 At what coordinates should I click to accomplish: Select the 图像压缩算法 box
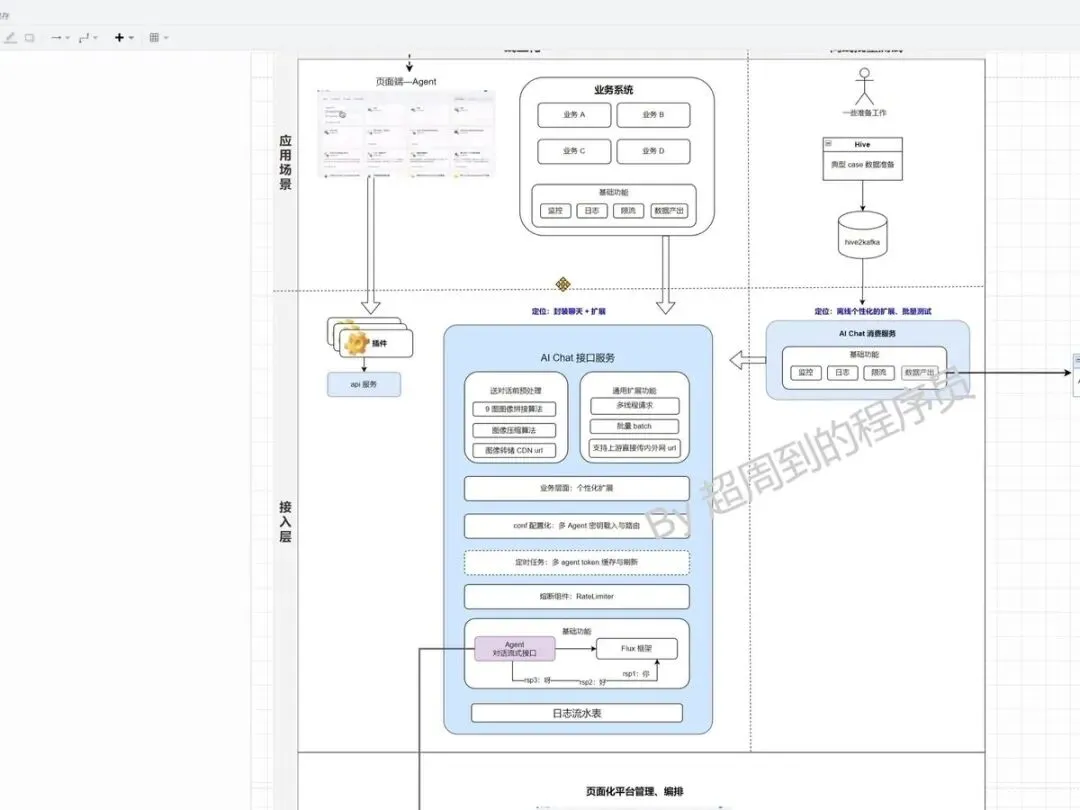[x=514, y=430]
